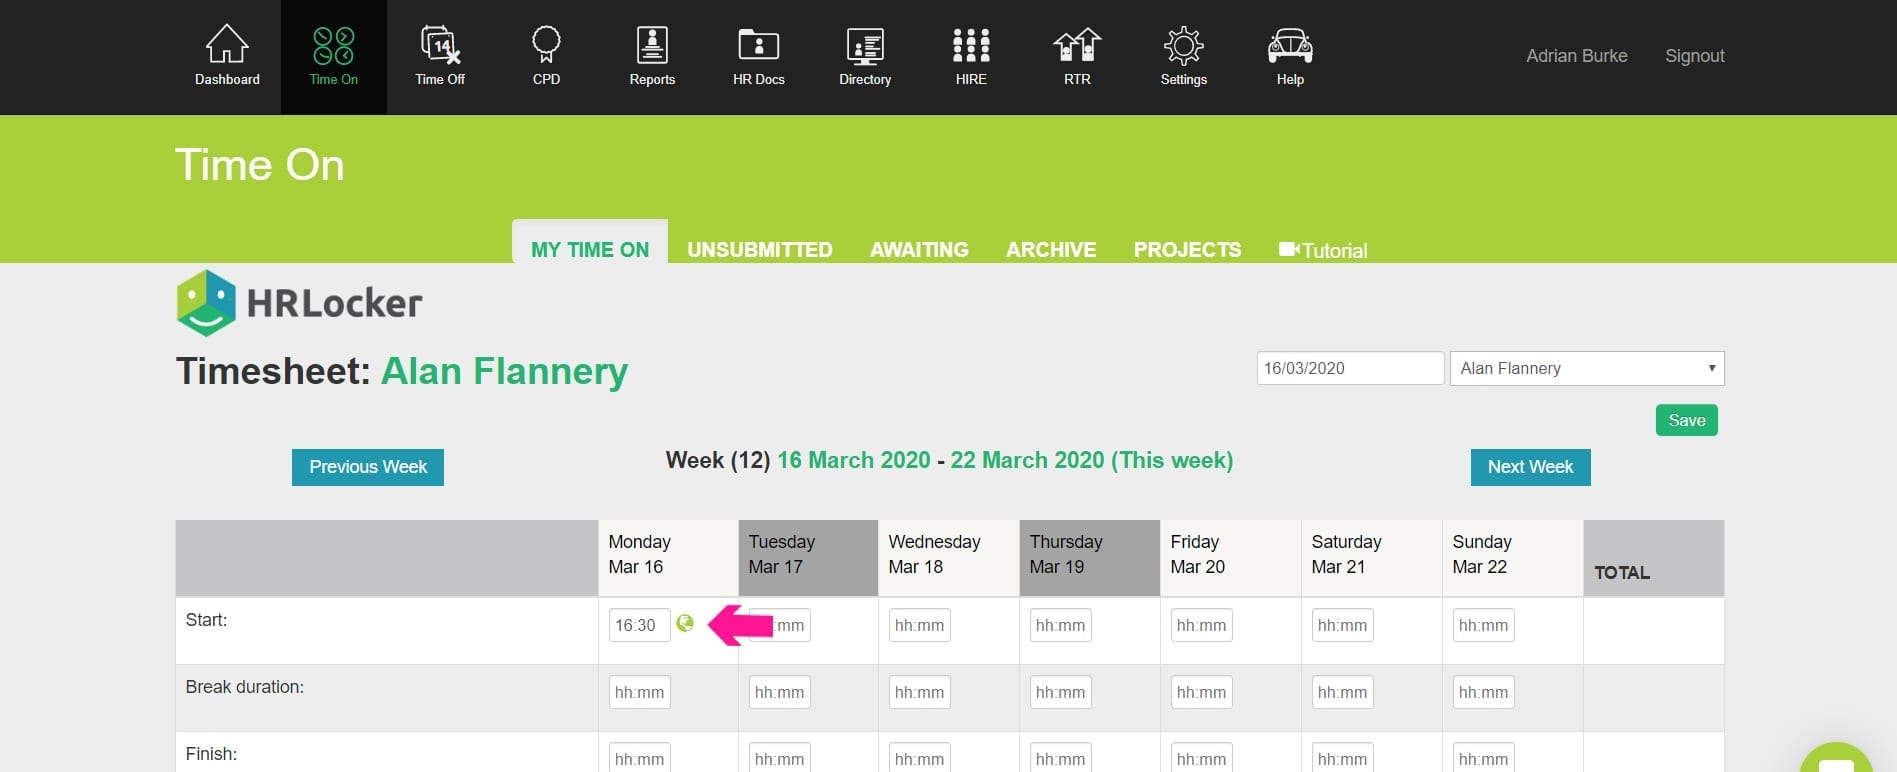Image resolution: width=1897 pixels, height=772 pixels.
Task: Open the Alan Flannery employee dropdown
Action: [x=1587, y=368]
